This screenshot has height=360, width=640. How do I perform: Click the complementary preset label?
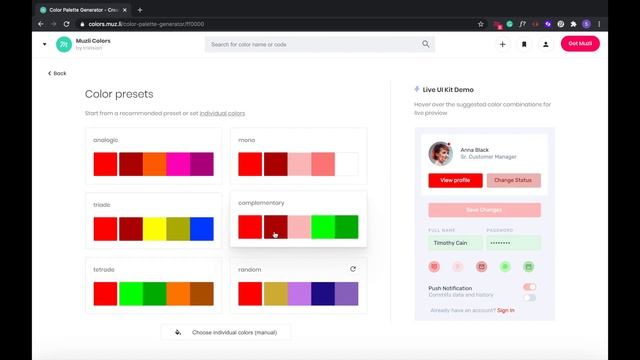(x=261, y=203)
